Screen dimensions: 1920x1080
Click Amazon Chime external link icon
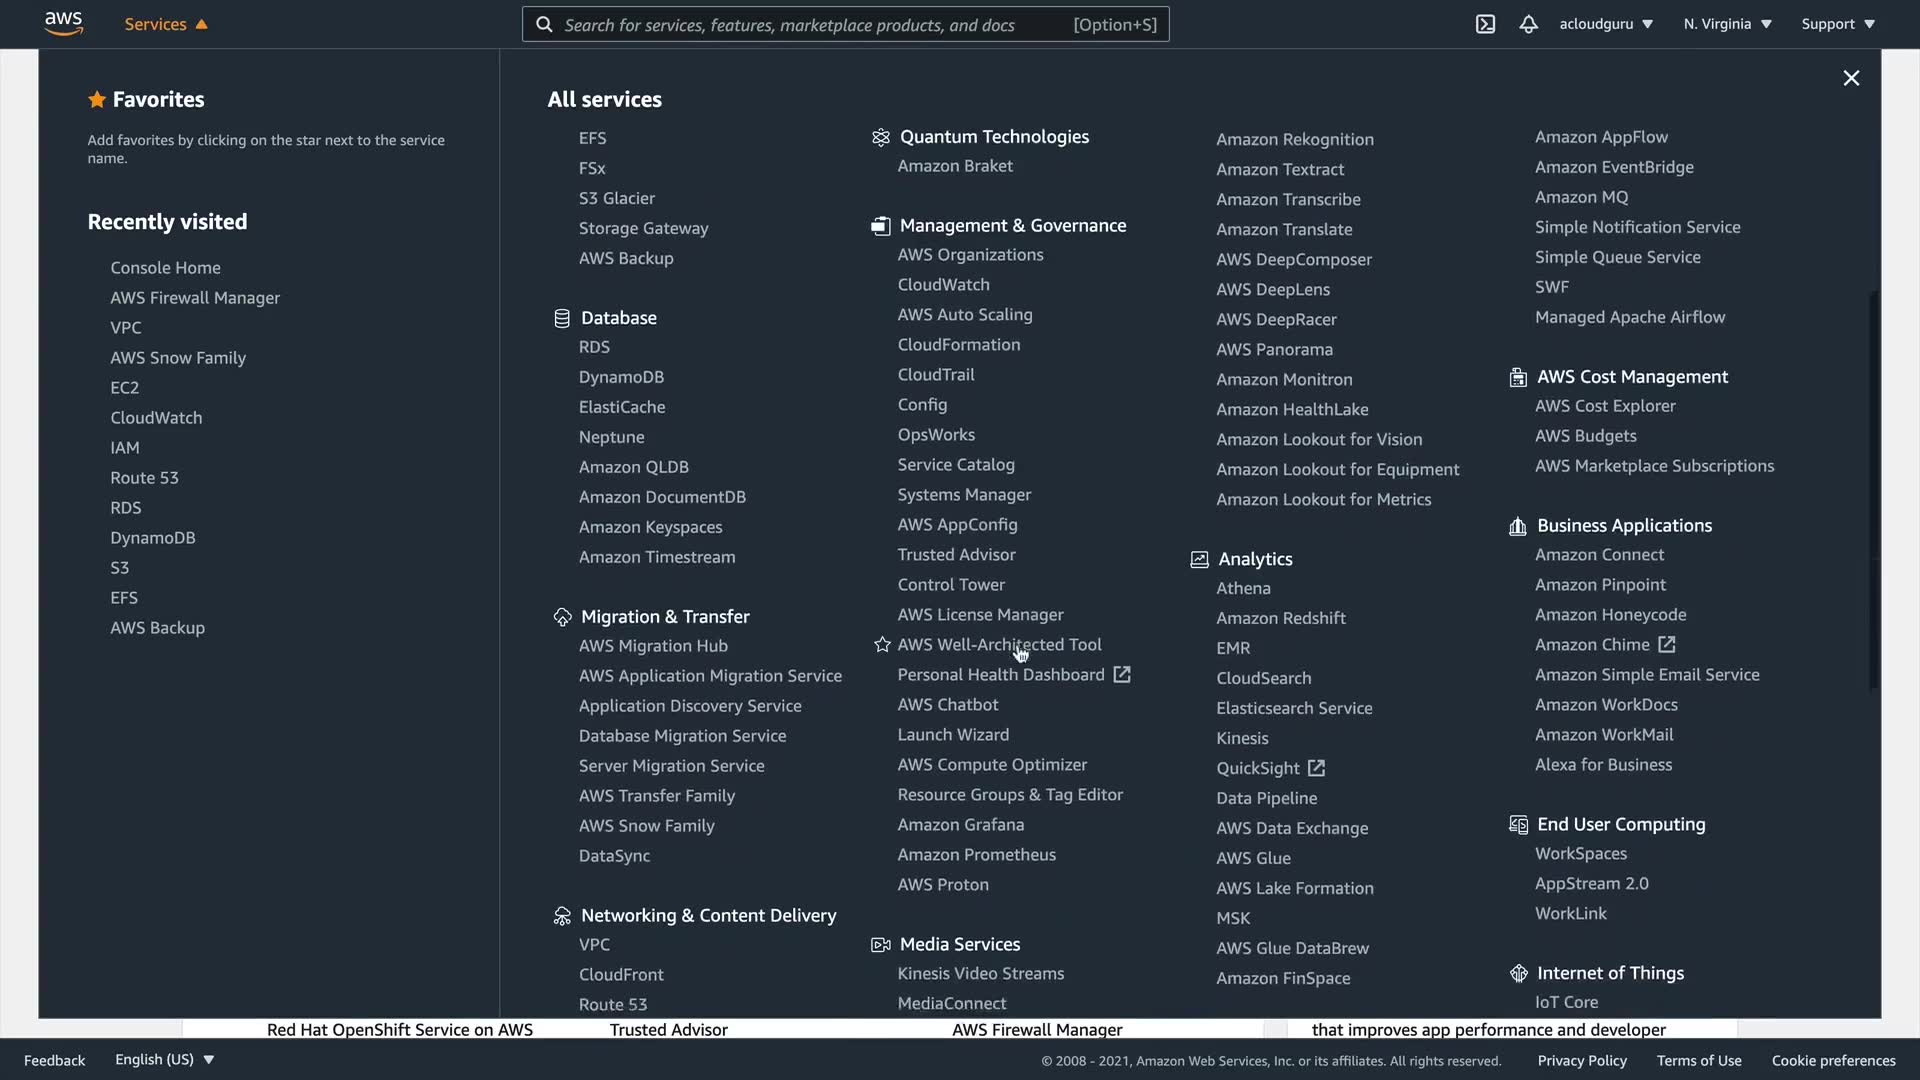click(x=1666, y=645)
